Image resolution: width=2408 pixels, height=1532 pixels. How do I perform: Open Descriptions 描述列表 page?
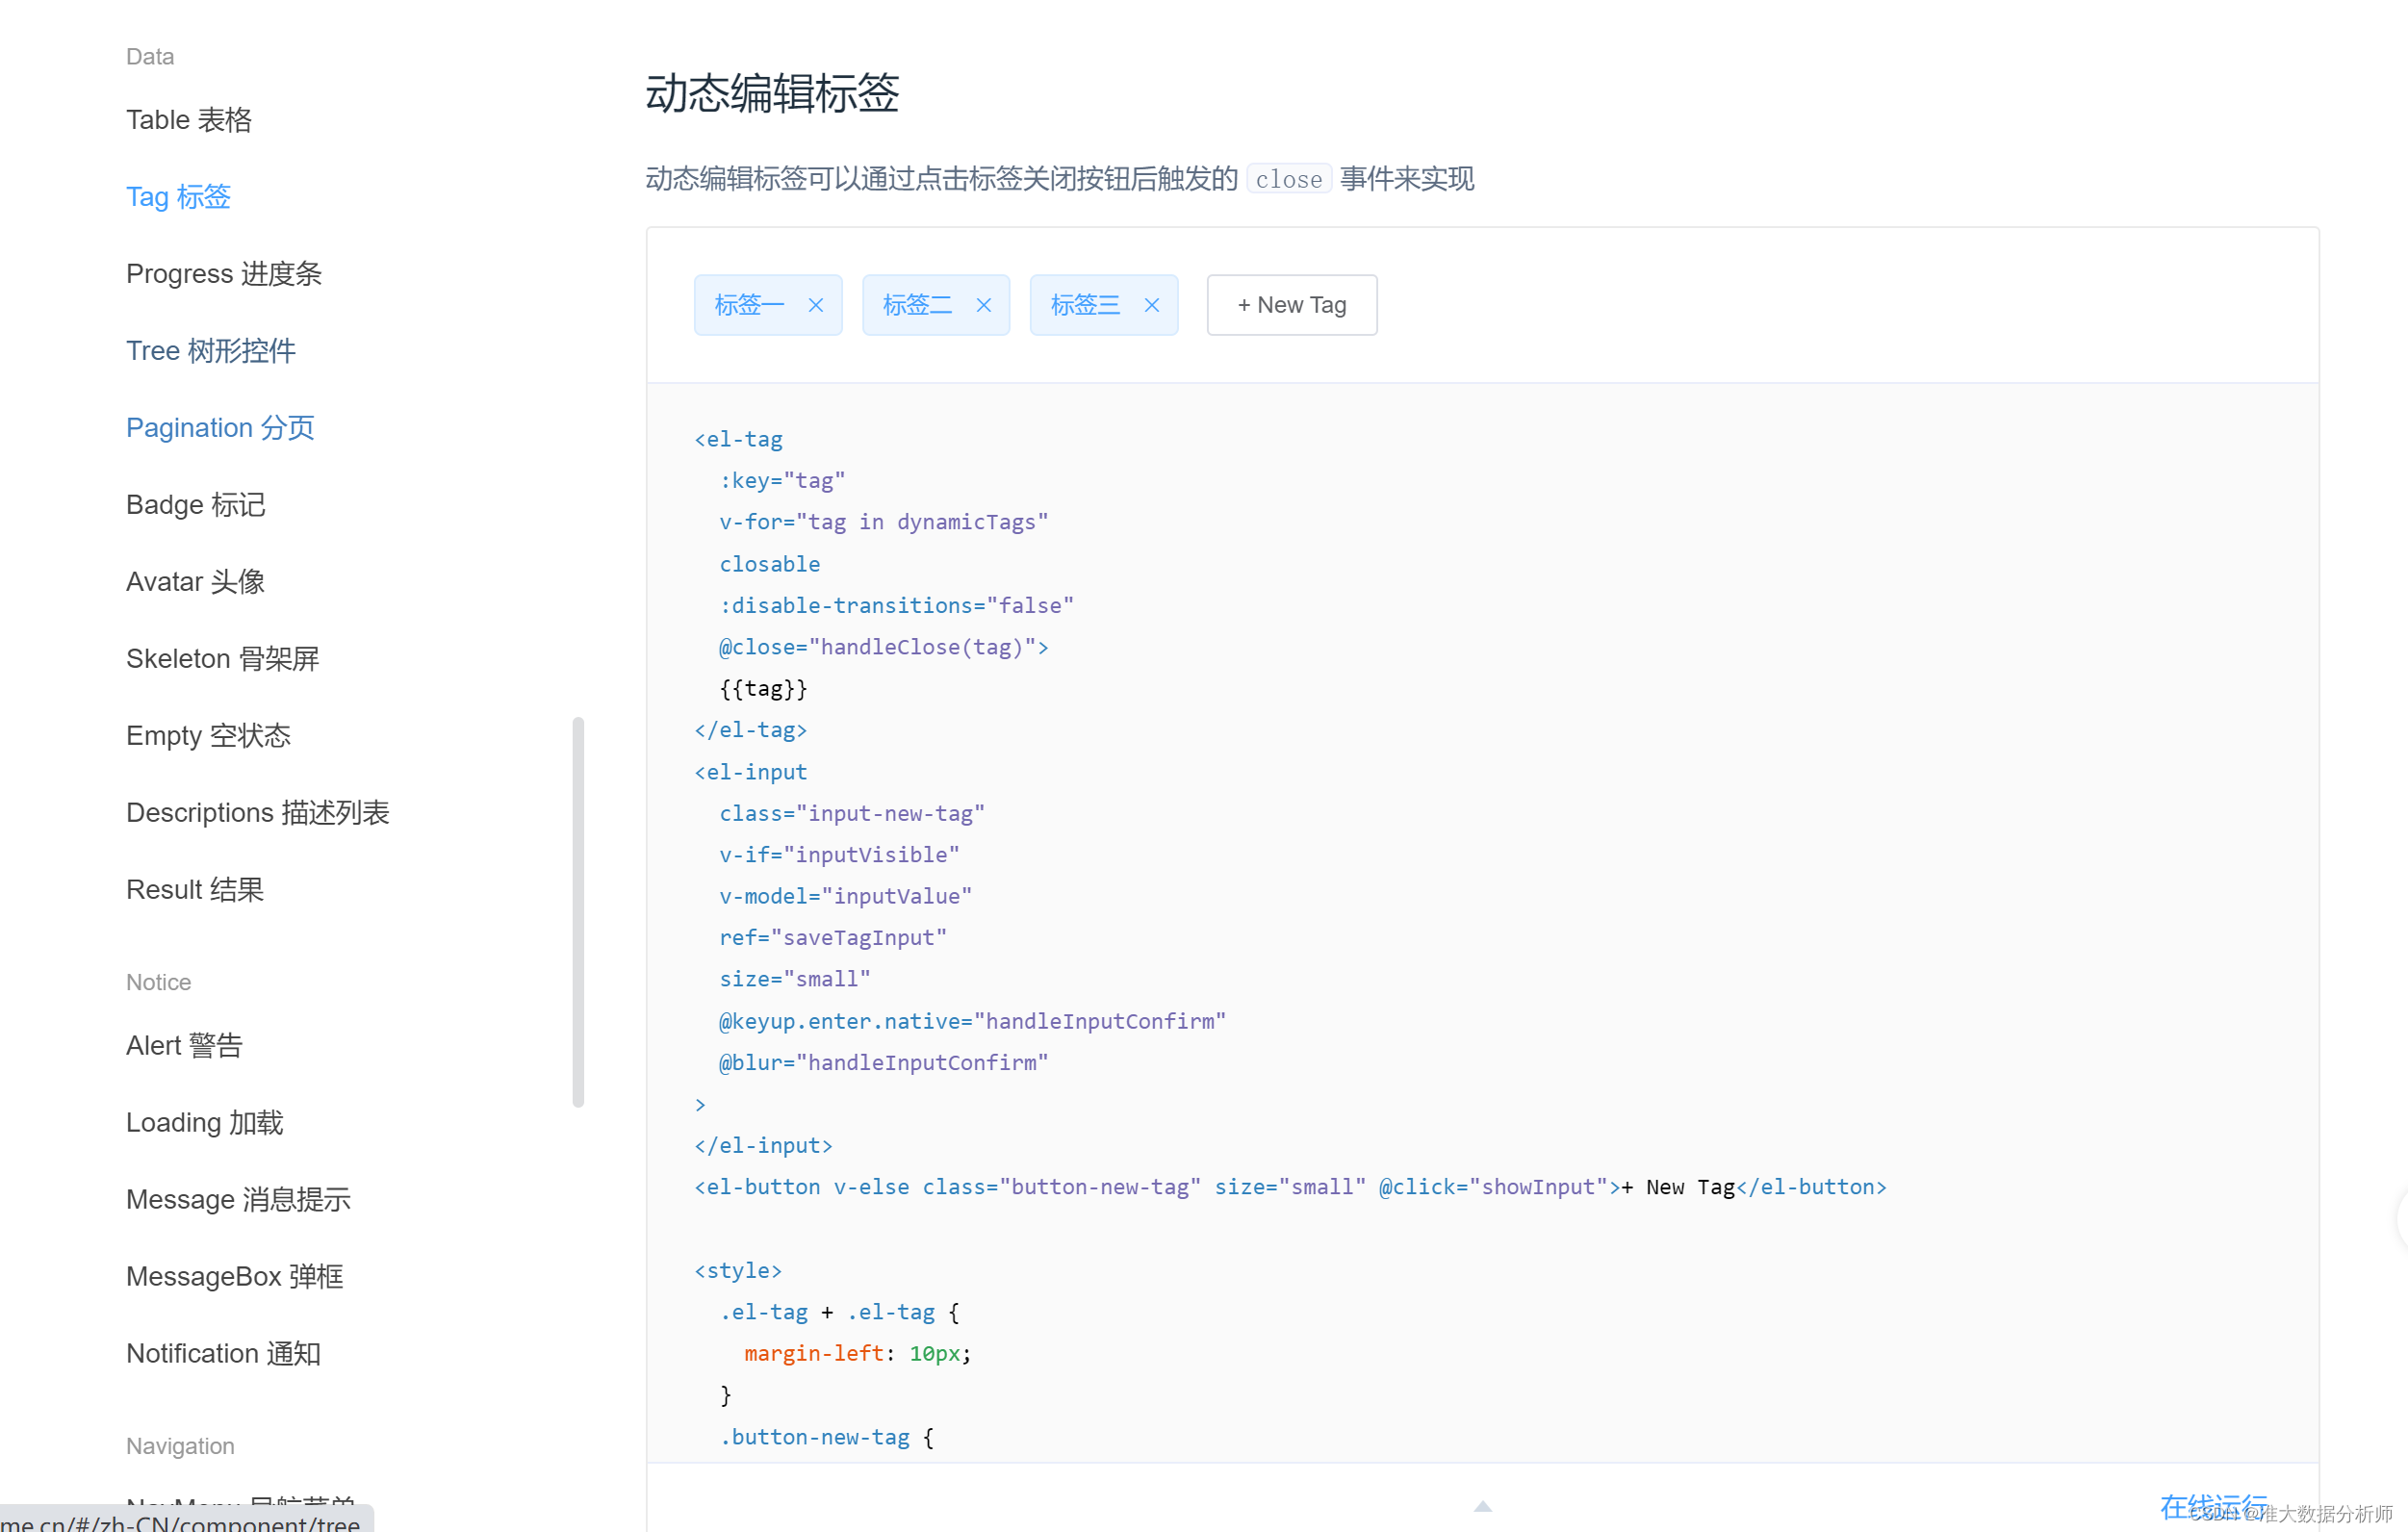coord(258,812)
